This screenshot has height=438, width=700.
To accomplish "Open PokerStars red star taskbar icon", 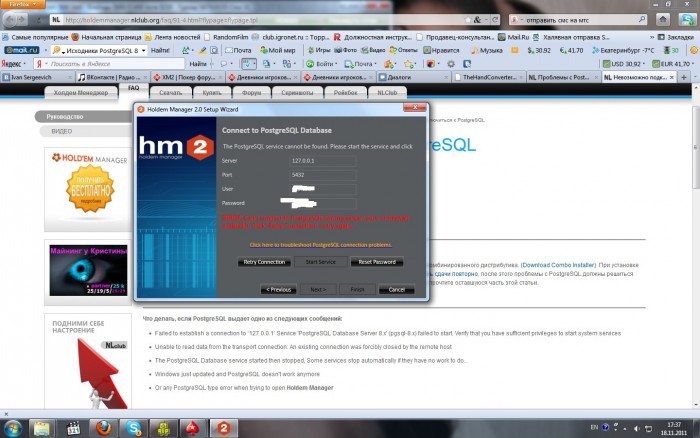I will click(x=192, y=428).
